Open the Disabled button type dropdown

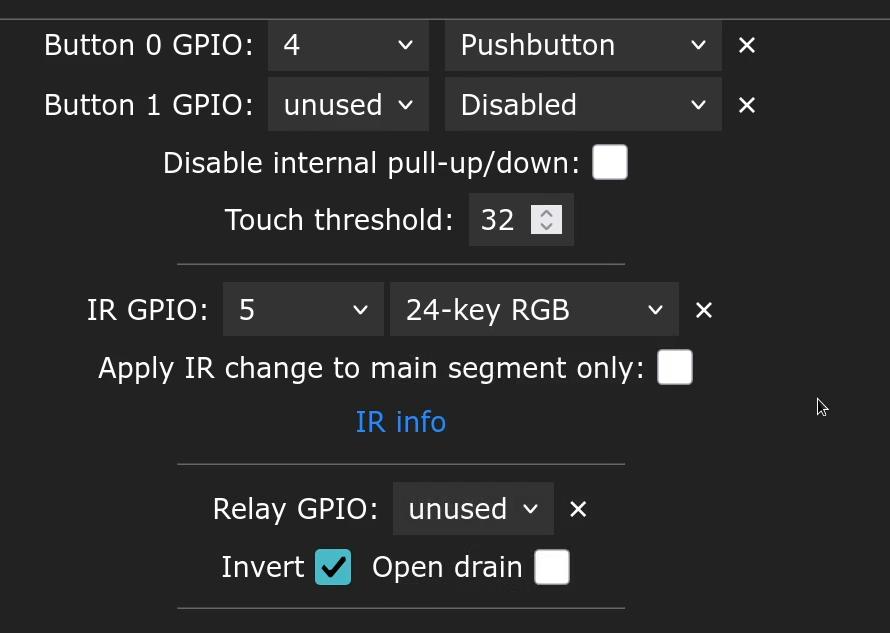tap(583, 105)
